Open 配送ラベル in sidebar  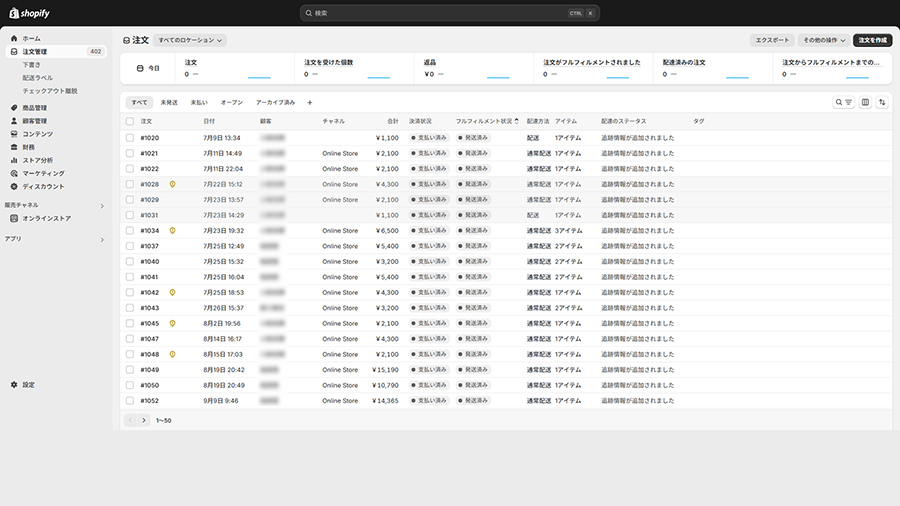point(38,78)
